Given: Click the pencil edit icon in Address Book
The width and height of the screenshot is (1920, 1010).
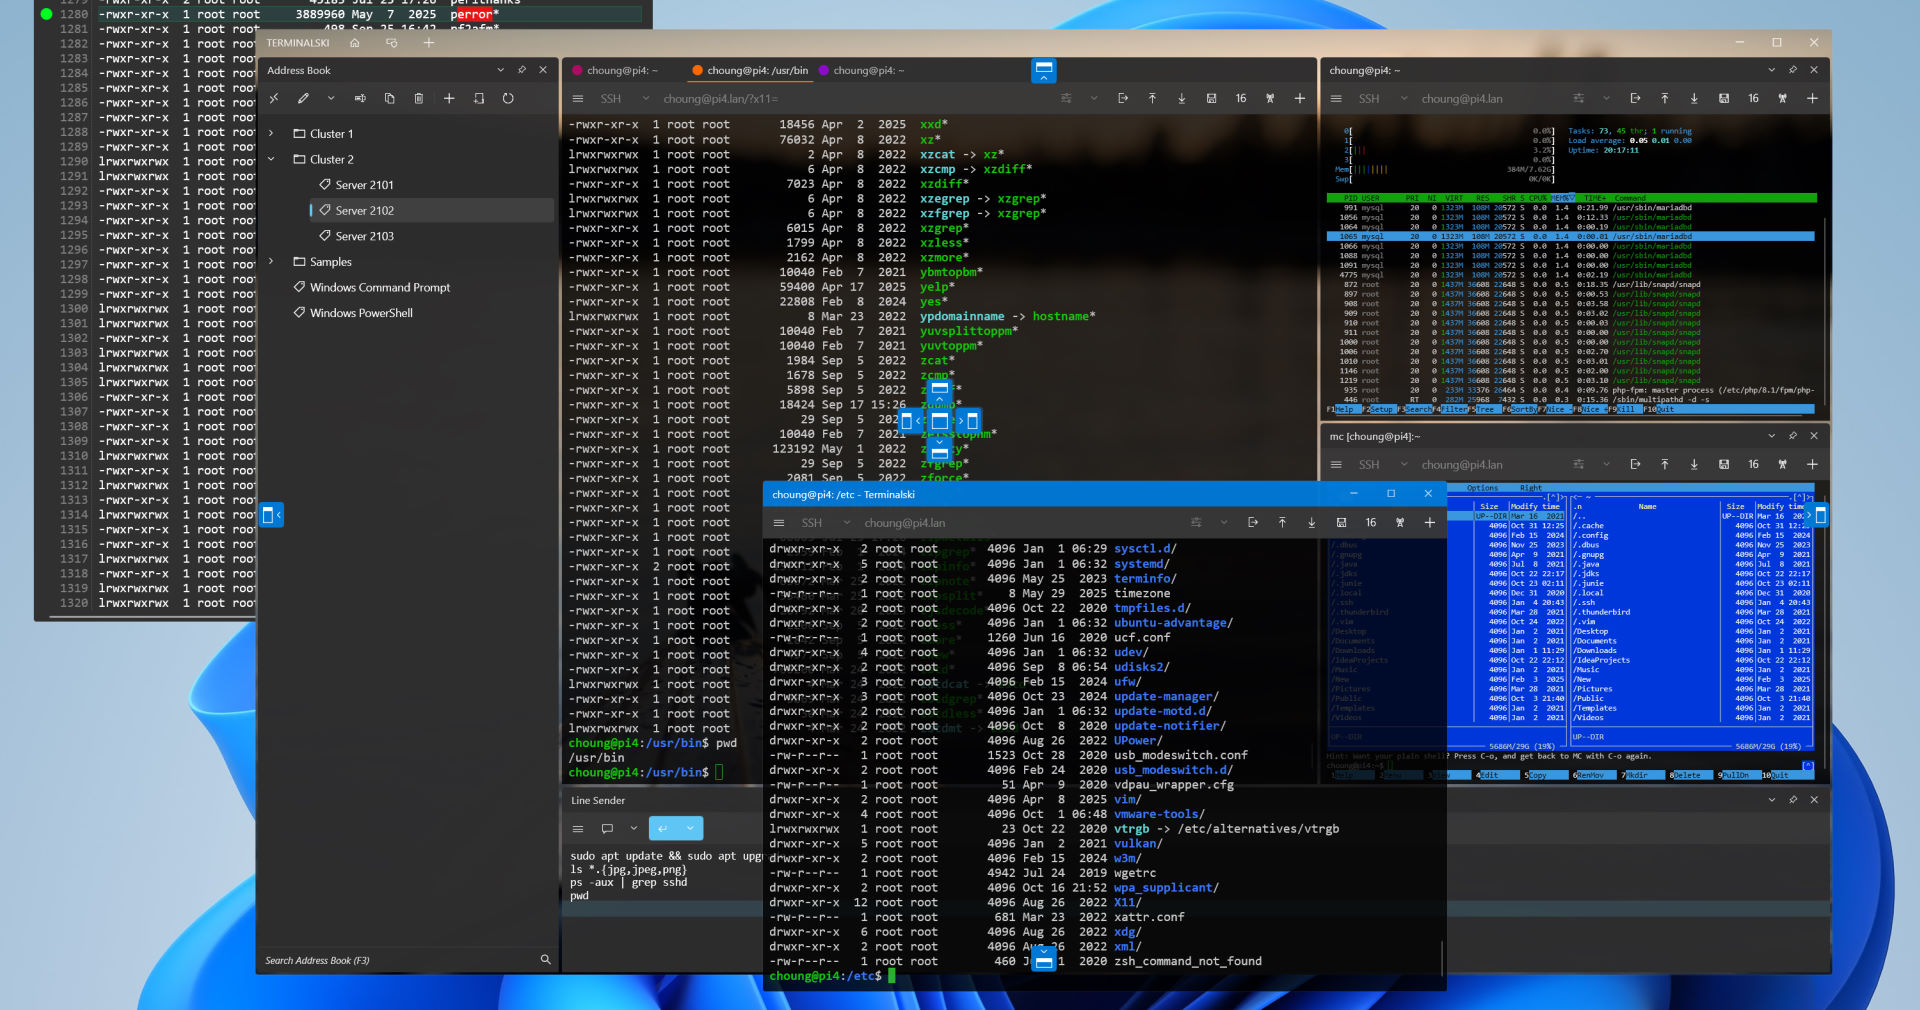Looking at the screenshot, I should 303,98.
